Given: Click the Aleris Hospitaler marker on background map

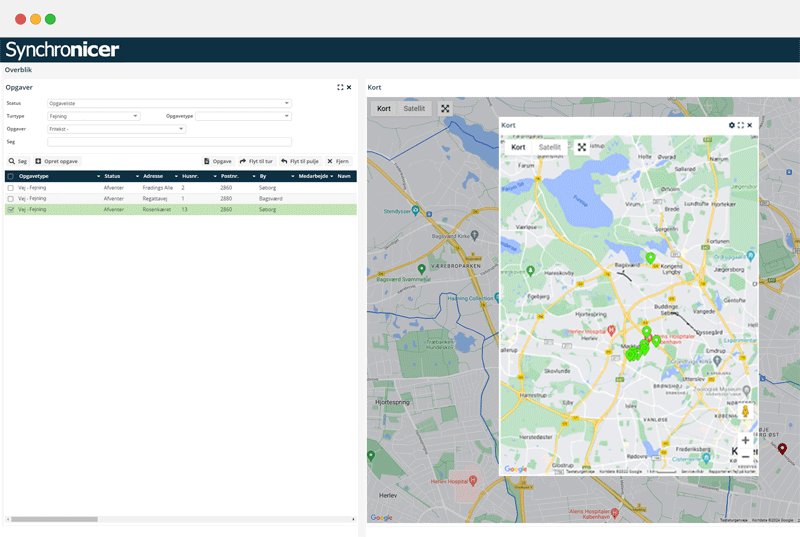Looking at the screenshot, I should point(615,512).
